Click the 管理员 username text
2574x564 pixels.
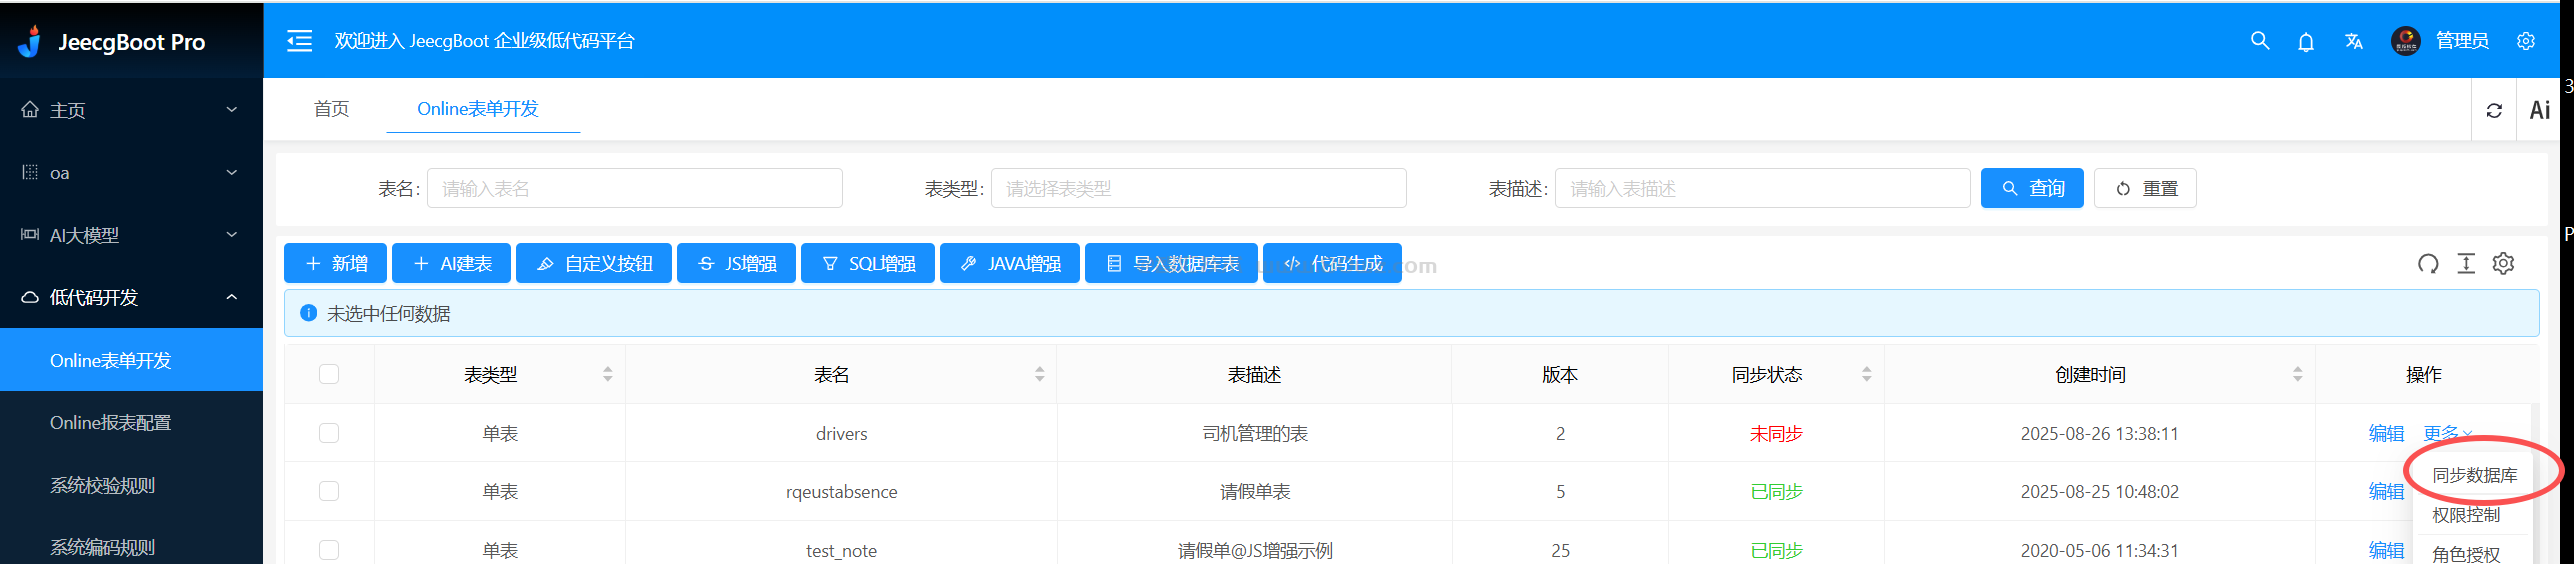point(2462,41)
